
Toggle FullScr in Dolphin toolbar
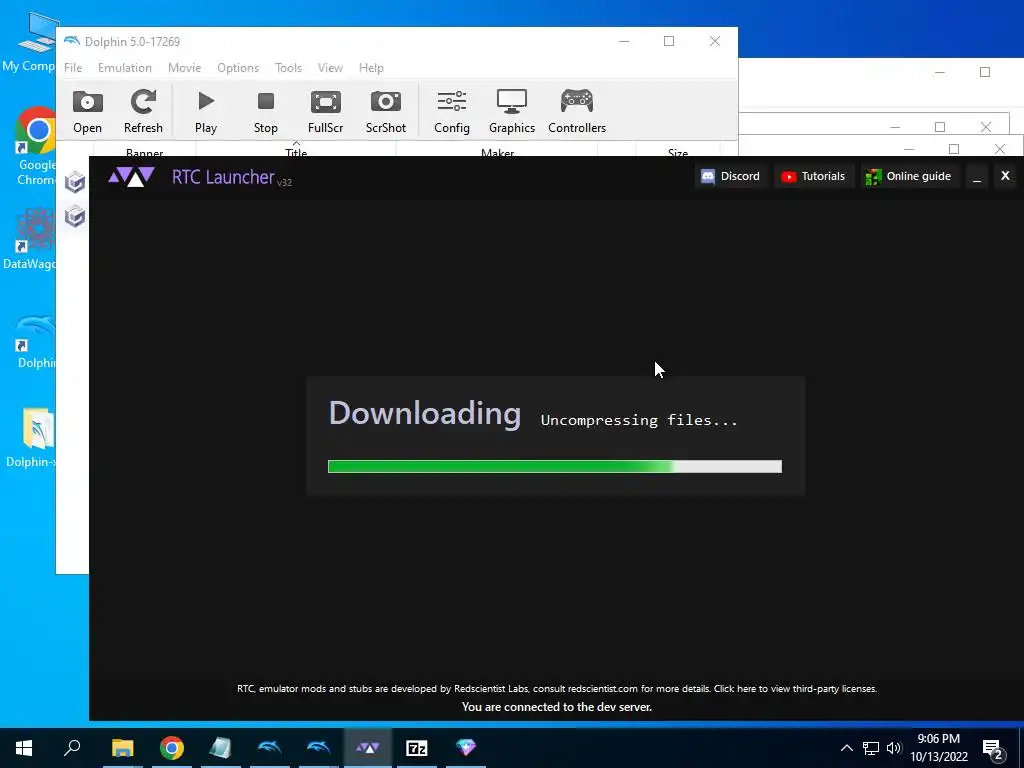325,111
